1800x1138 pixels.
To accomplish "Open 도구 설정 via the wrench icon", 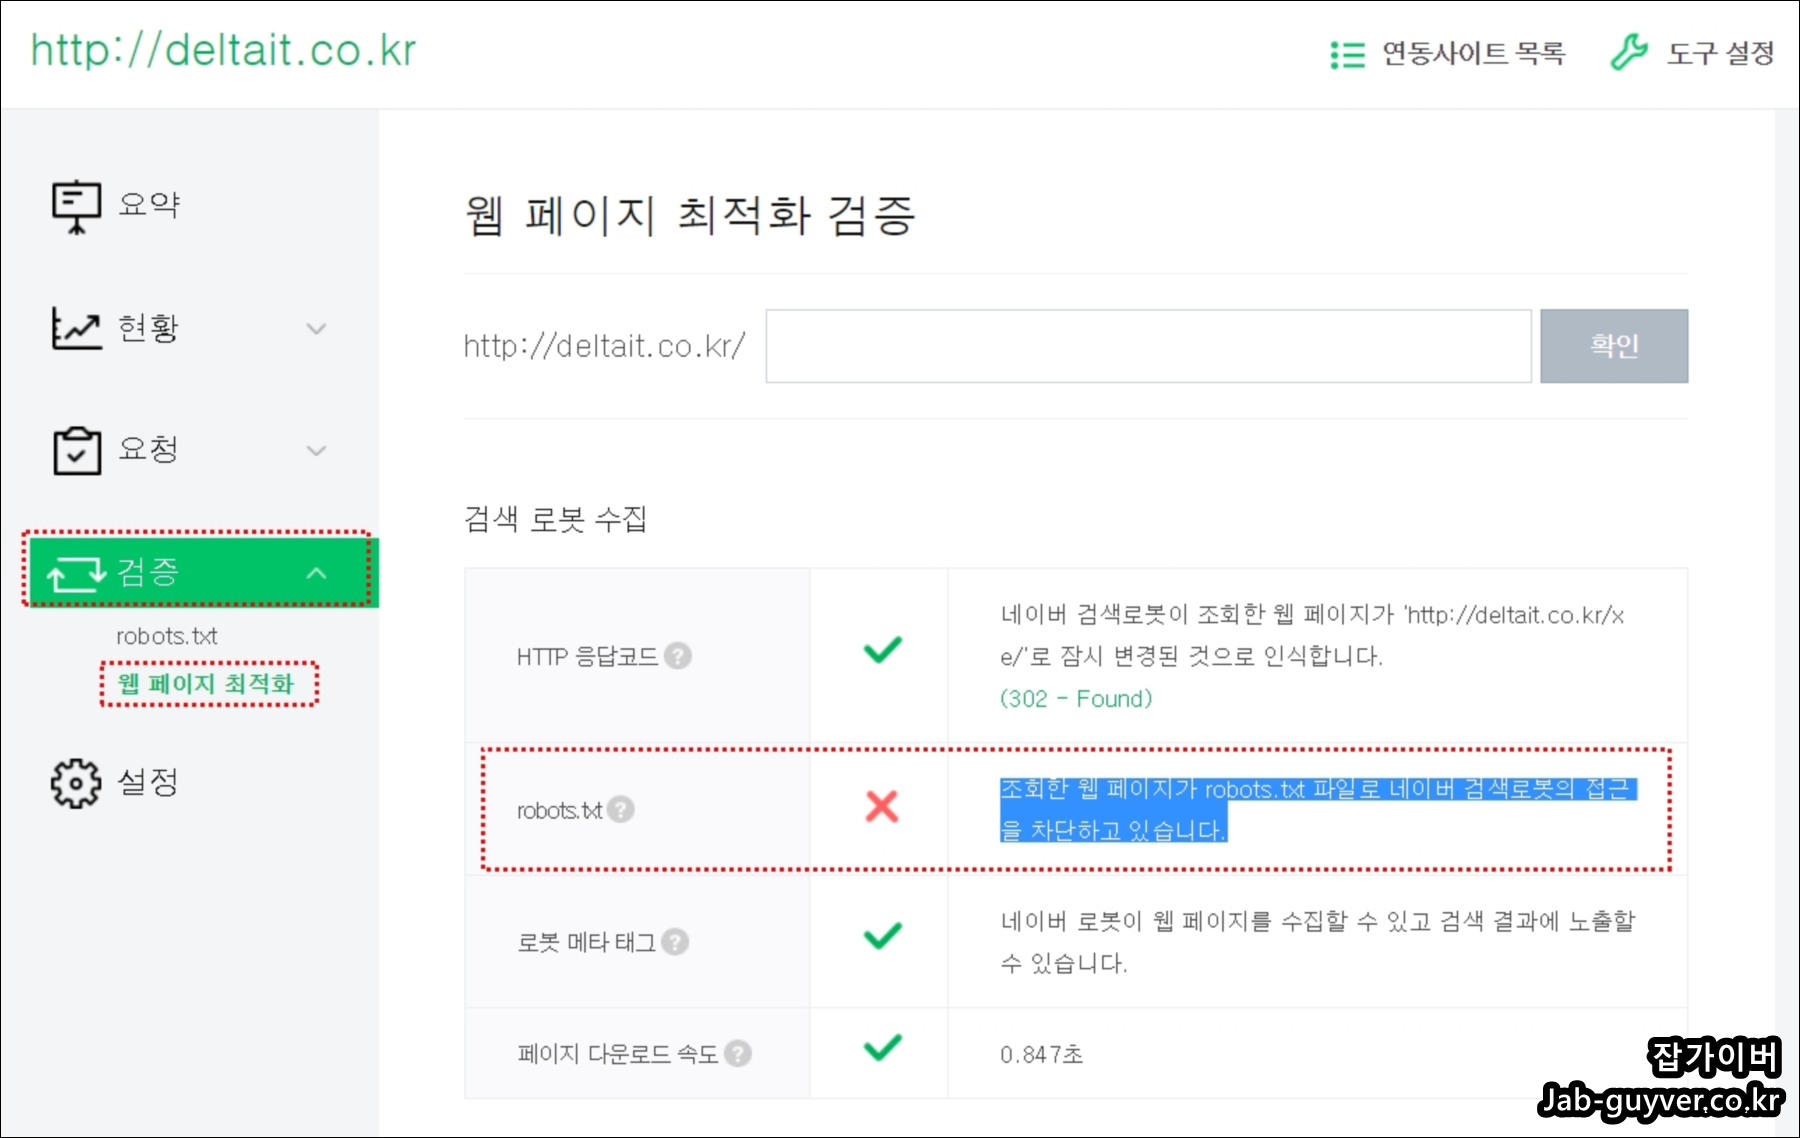I will coord(1628,54).
